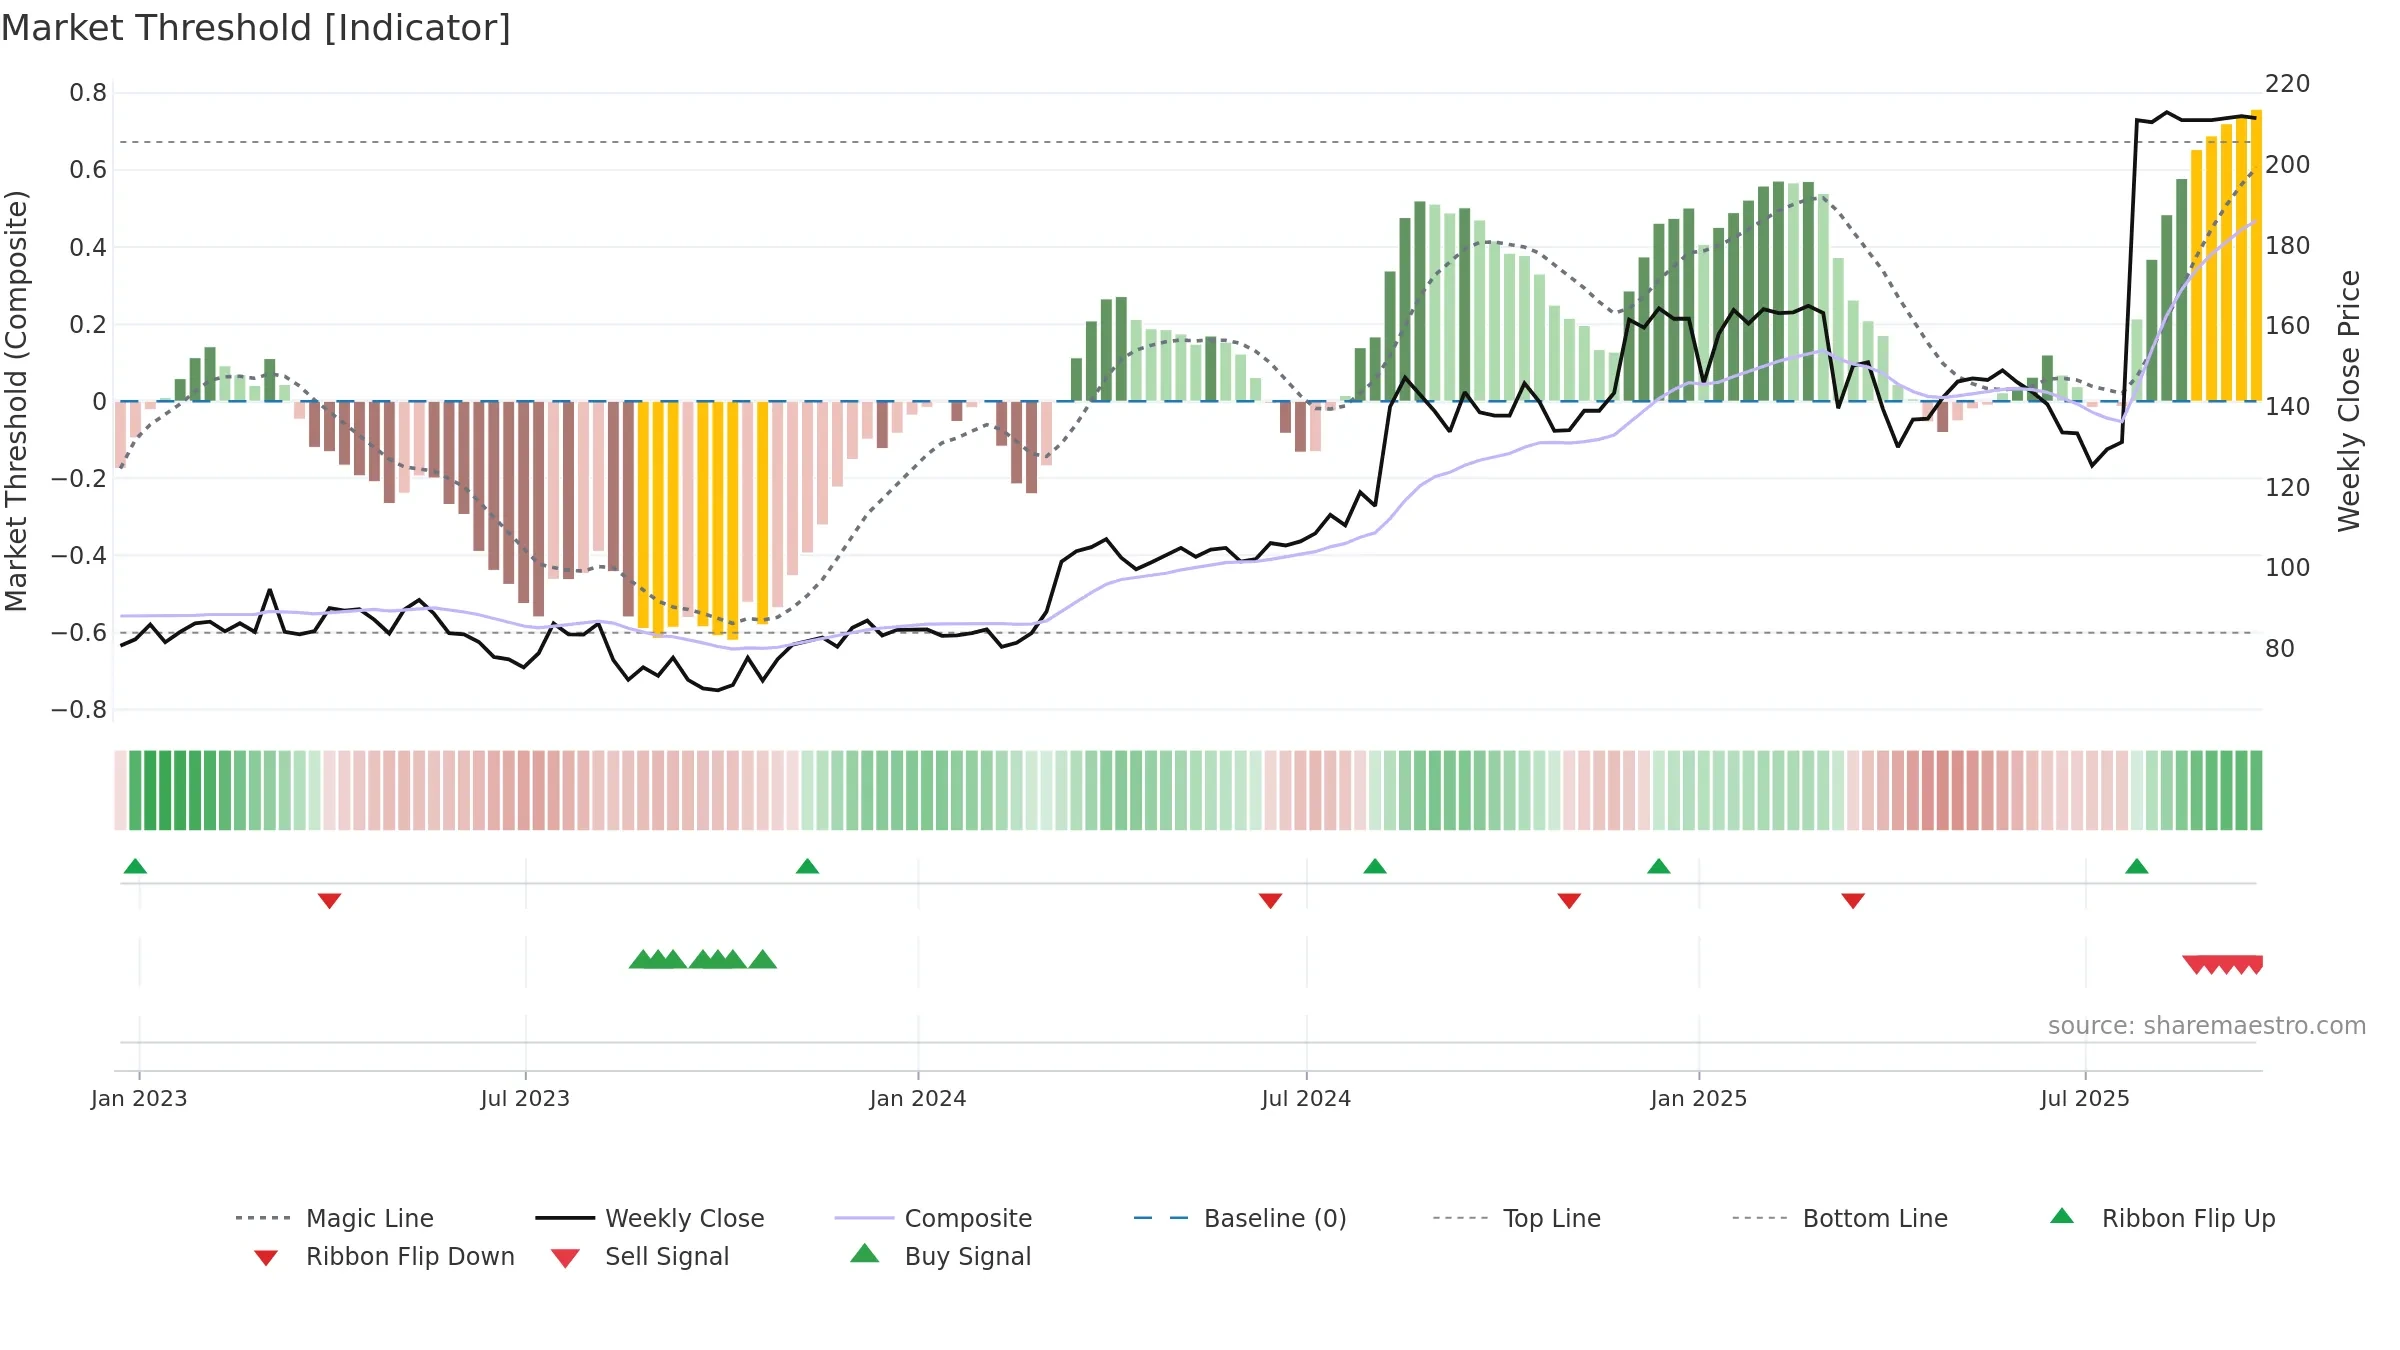Click the 140 price axis label

[x=2288, y=406]
